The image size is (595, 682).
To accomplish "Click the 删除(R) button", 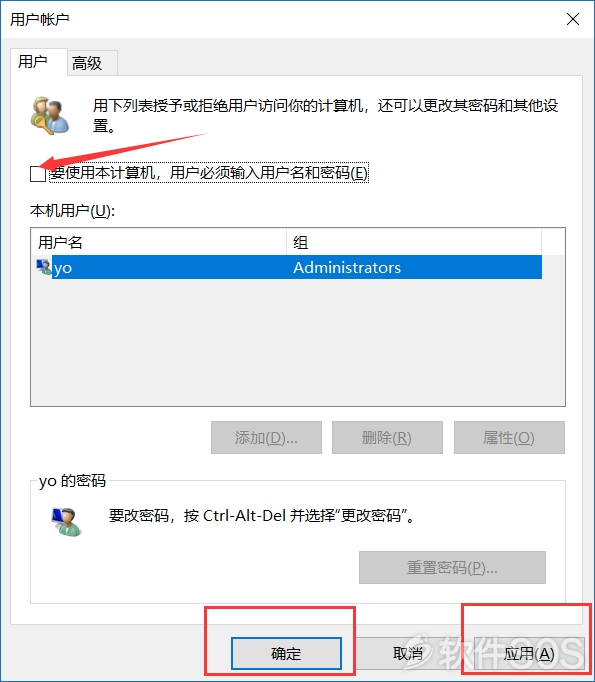I will tap(387, 438).
